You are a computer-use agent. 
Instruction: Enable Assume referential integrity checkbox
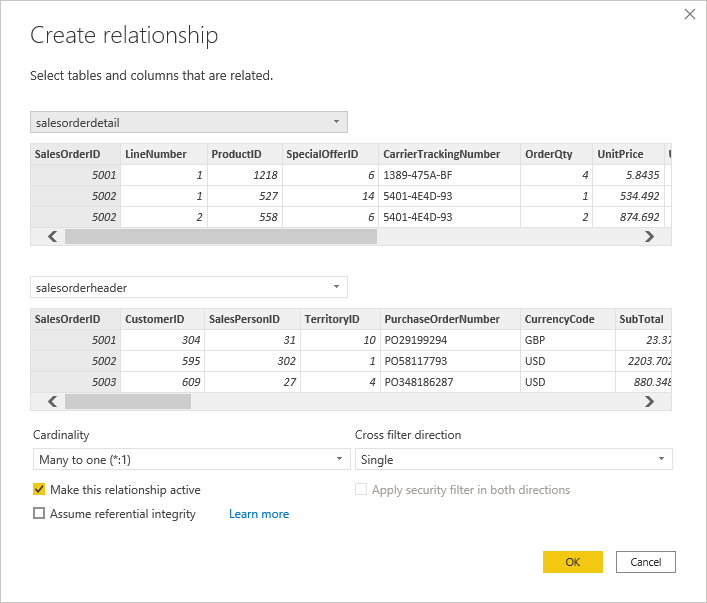[x=39, y=514]
